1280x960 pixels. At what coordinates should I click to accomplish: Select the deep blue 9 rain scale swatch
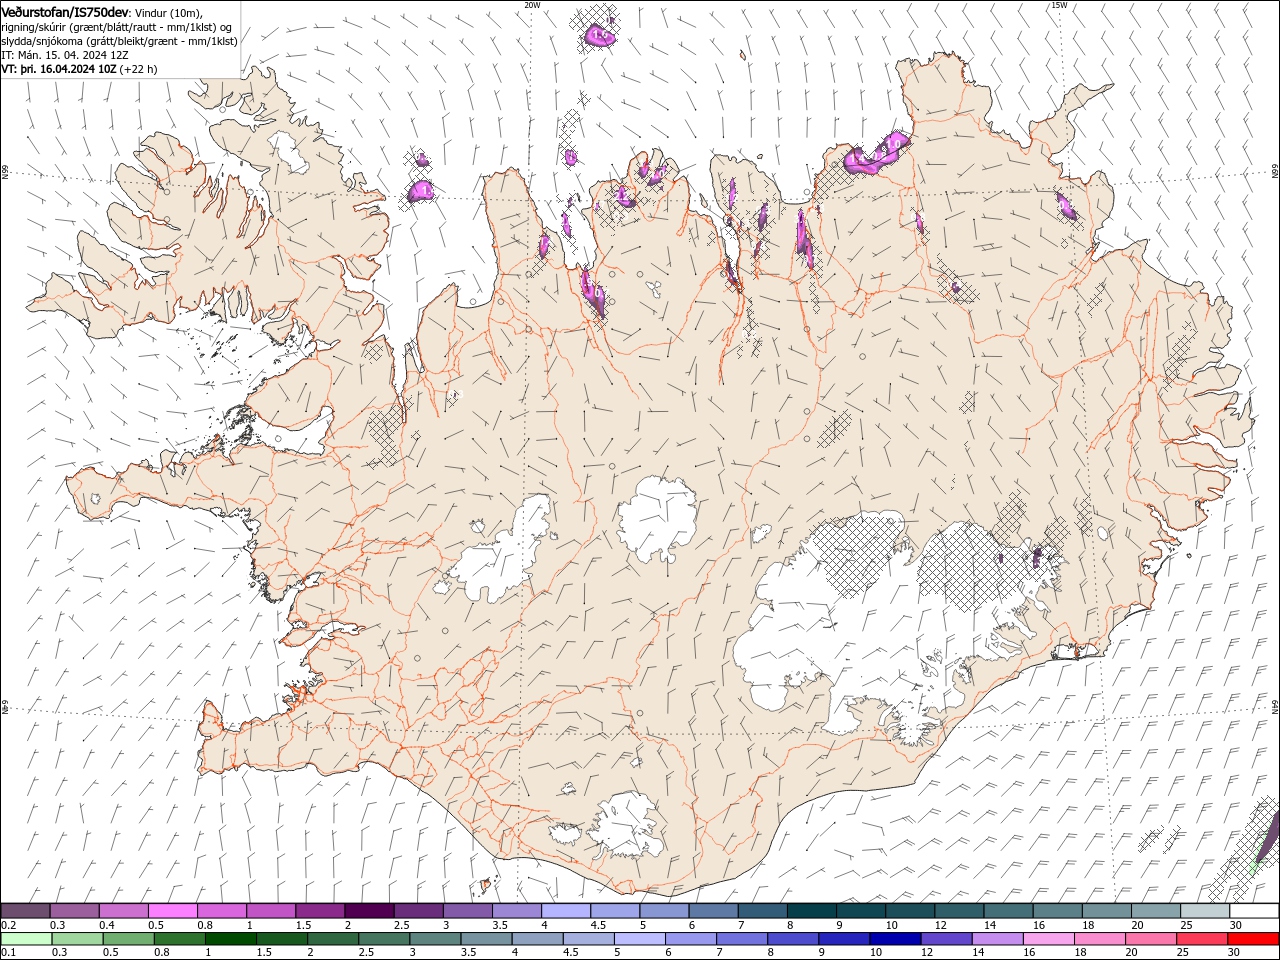[845, 939]
